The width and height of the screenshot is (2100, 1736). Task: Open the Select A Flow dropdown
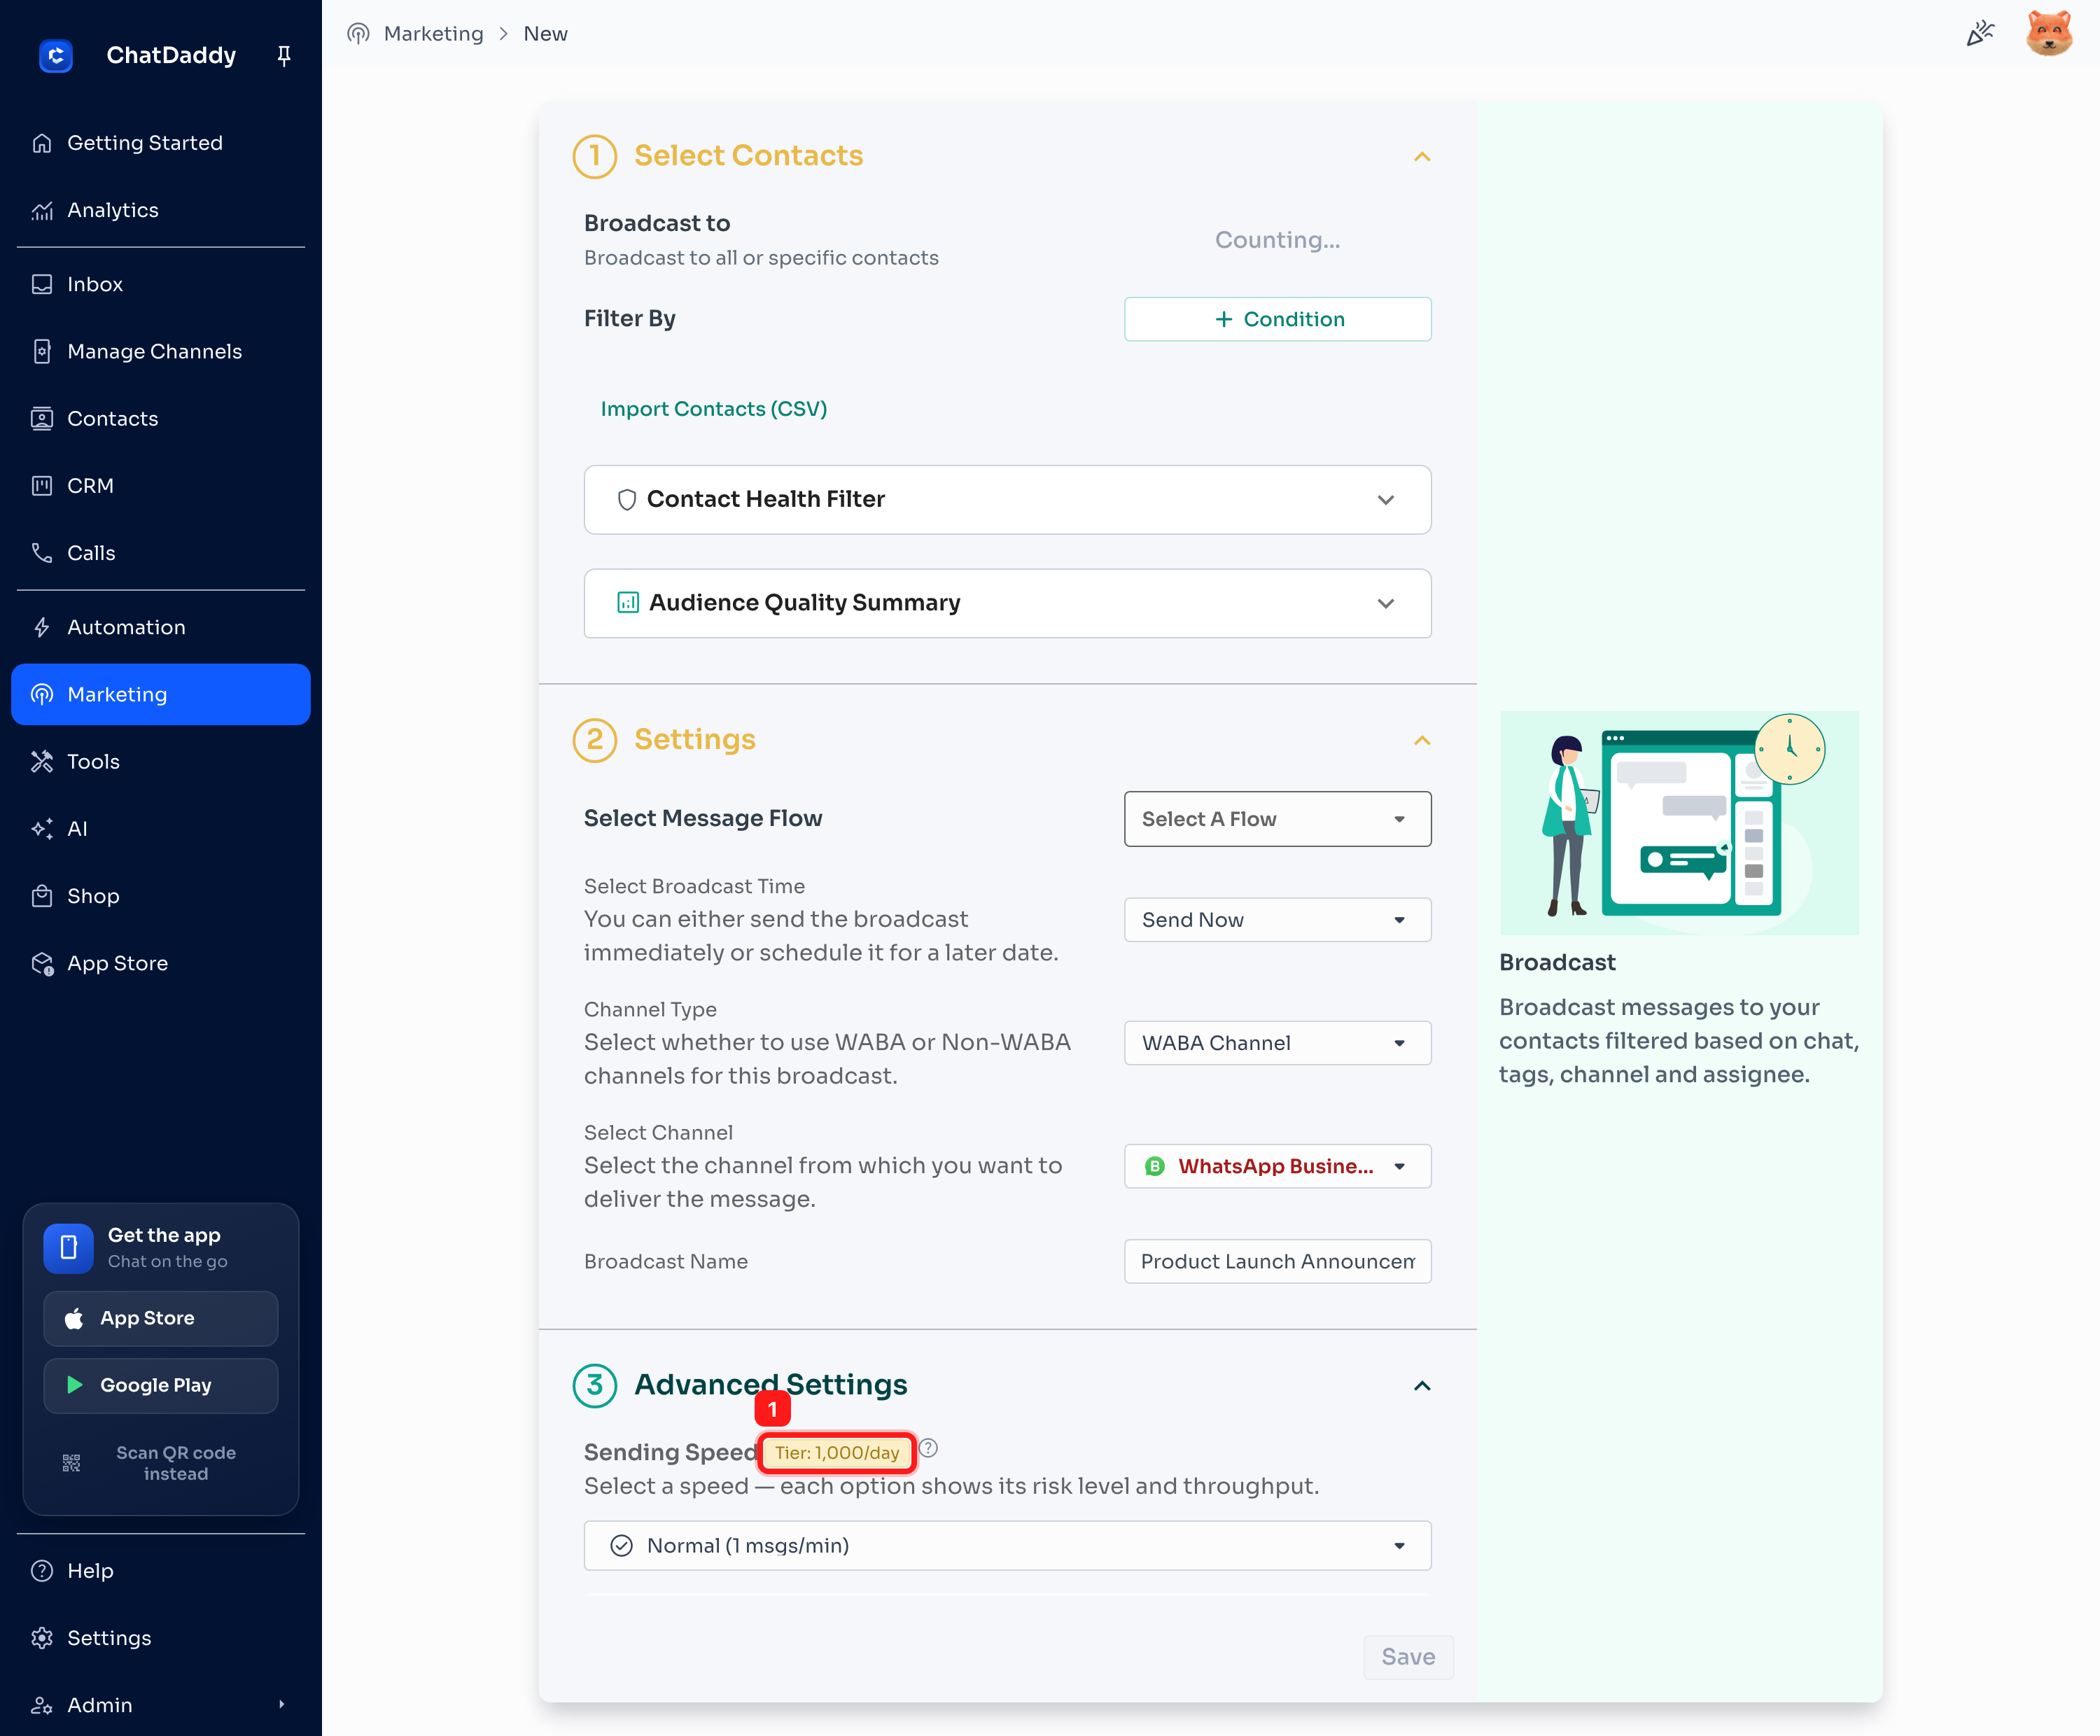(x=1277, y=819)
